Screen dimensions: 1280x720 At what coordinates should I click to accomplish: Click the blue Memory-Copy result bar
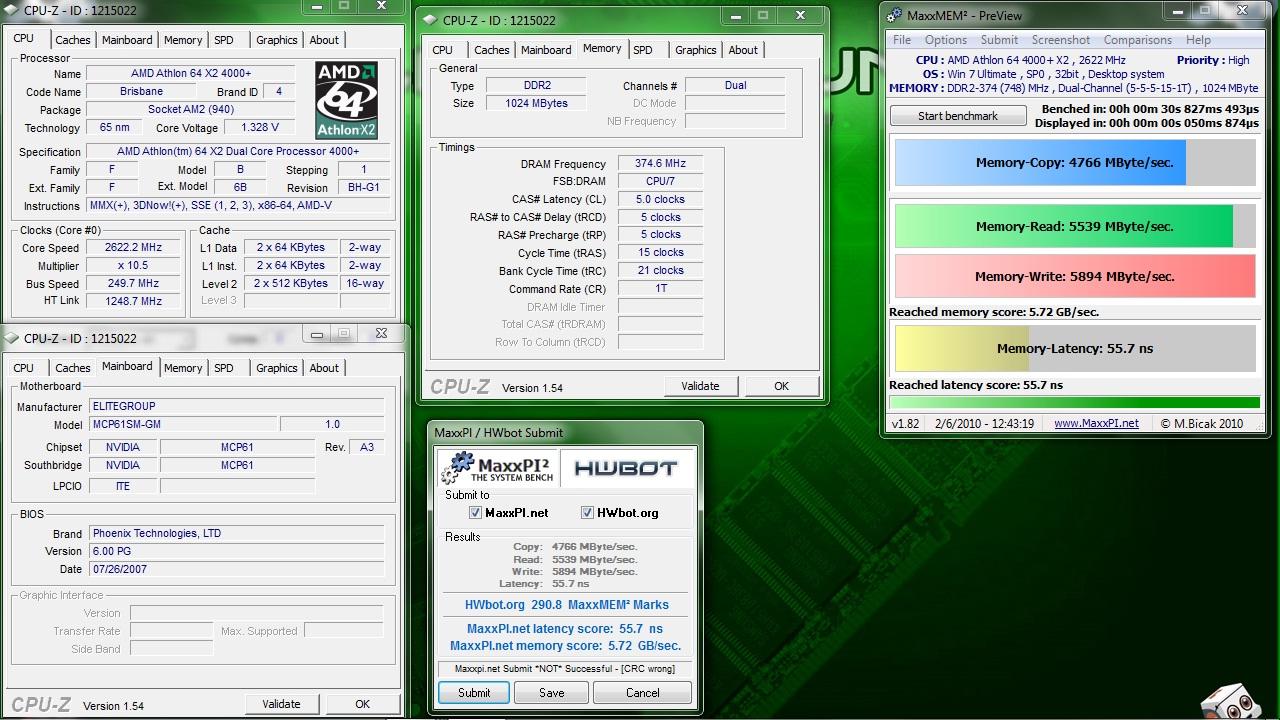click(x=1075, y=163)
